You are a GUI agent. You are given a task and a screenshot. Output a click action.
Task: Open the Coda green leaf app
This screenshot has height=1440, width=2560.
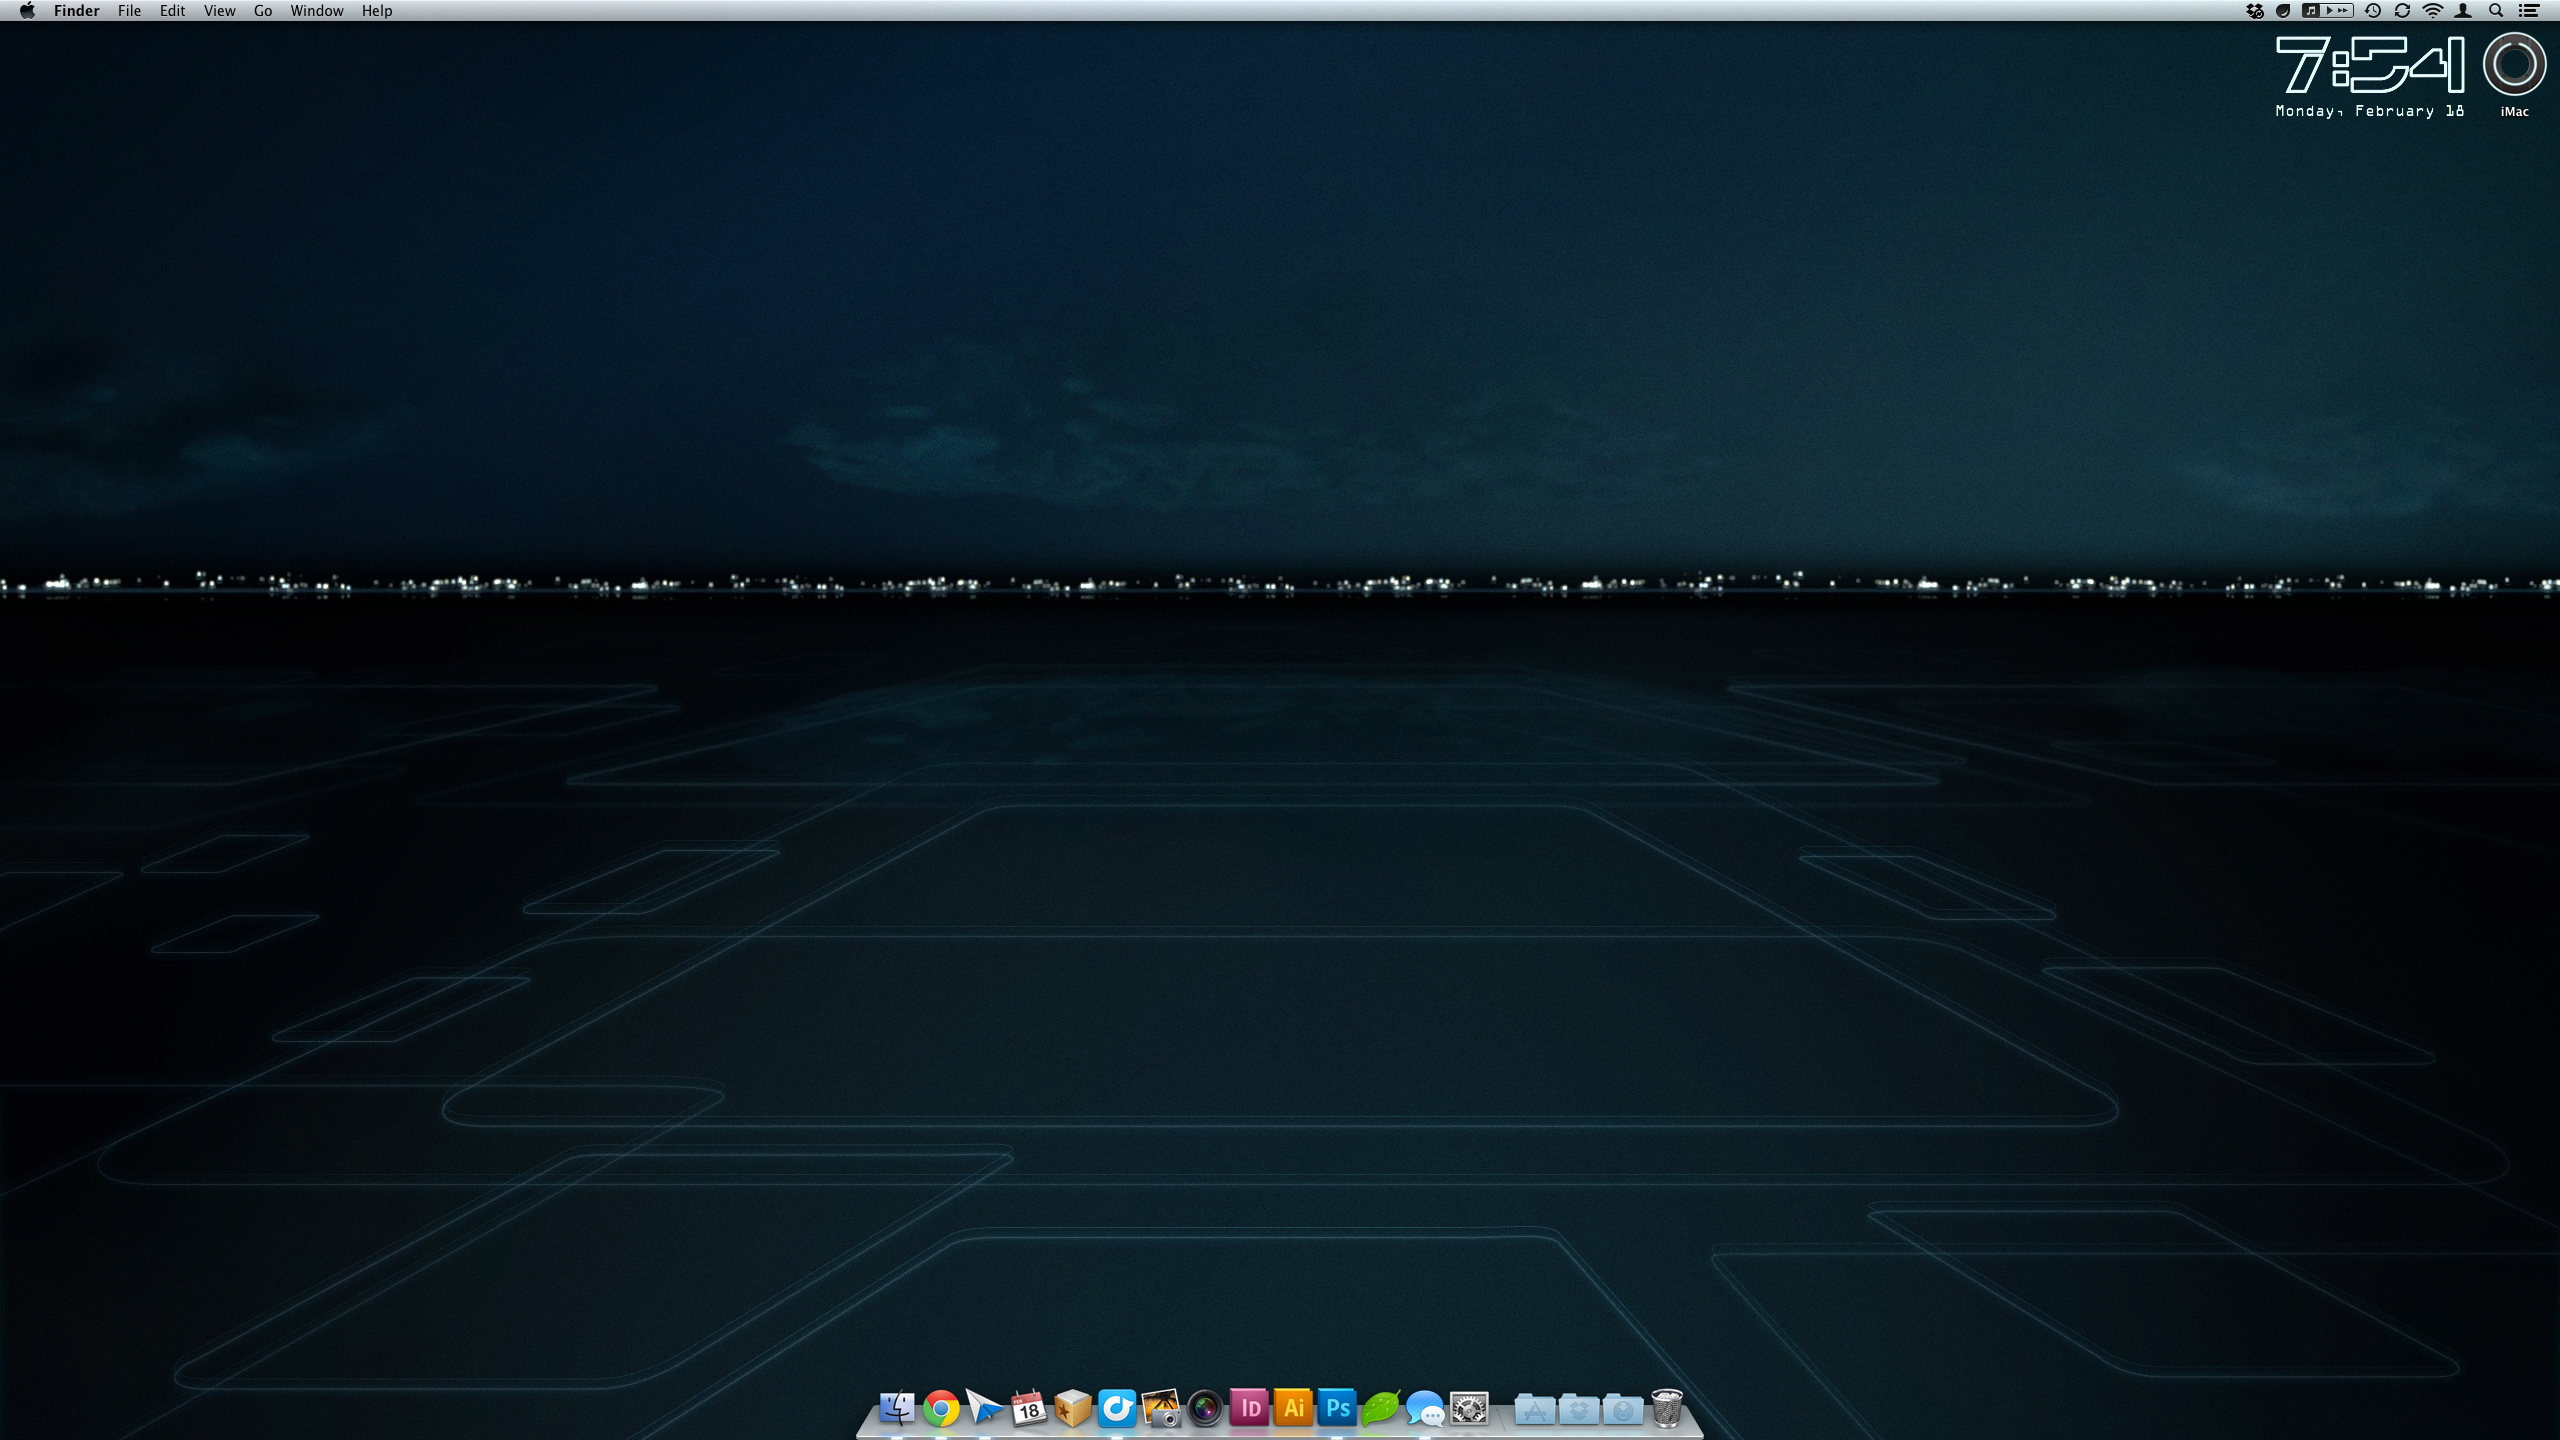(x=1380, y=1409)
